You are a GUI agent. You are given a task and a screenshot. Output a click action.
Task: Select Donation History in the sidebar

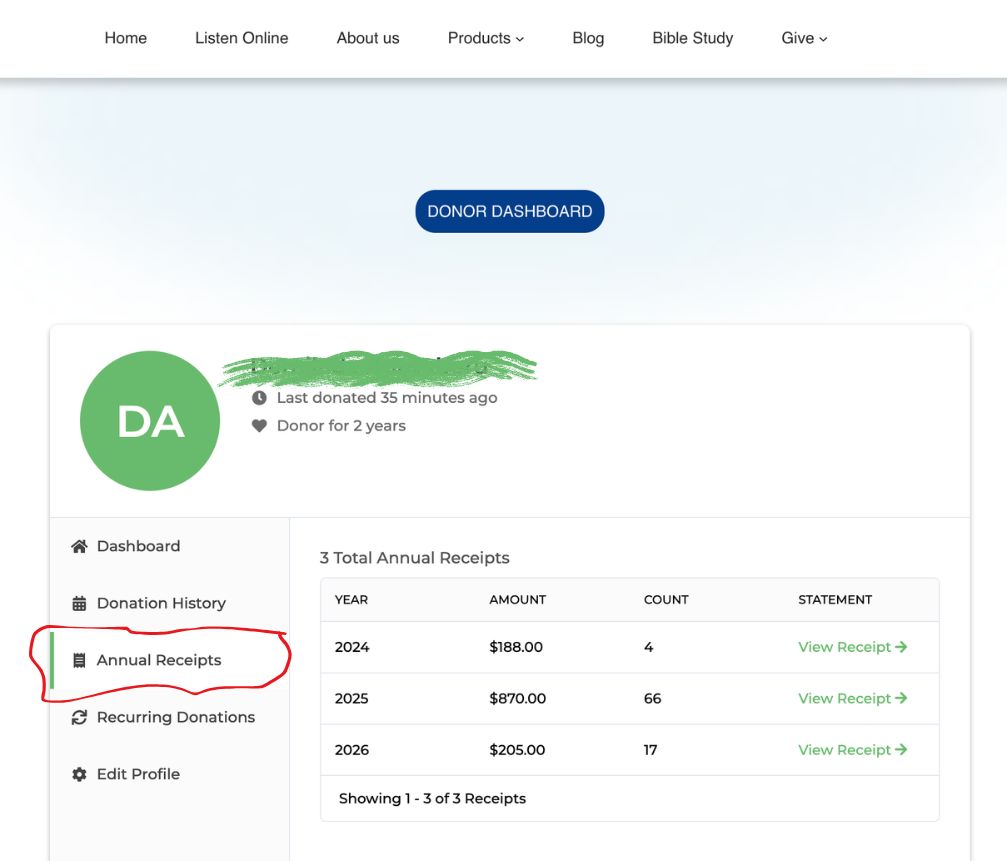(161, 603)
